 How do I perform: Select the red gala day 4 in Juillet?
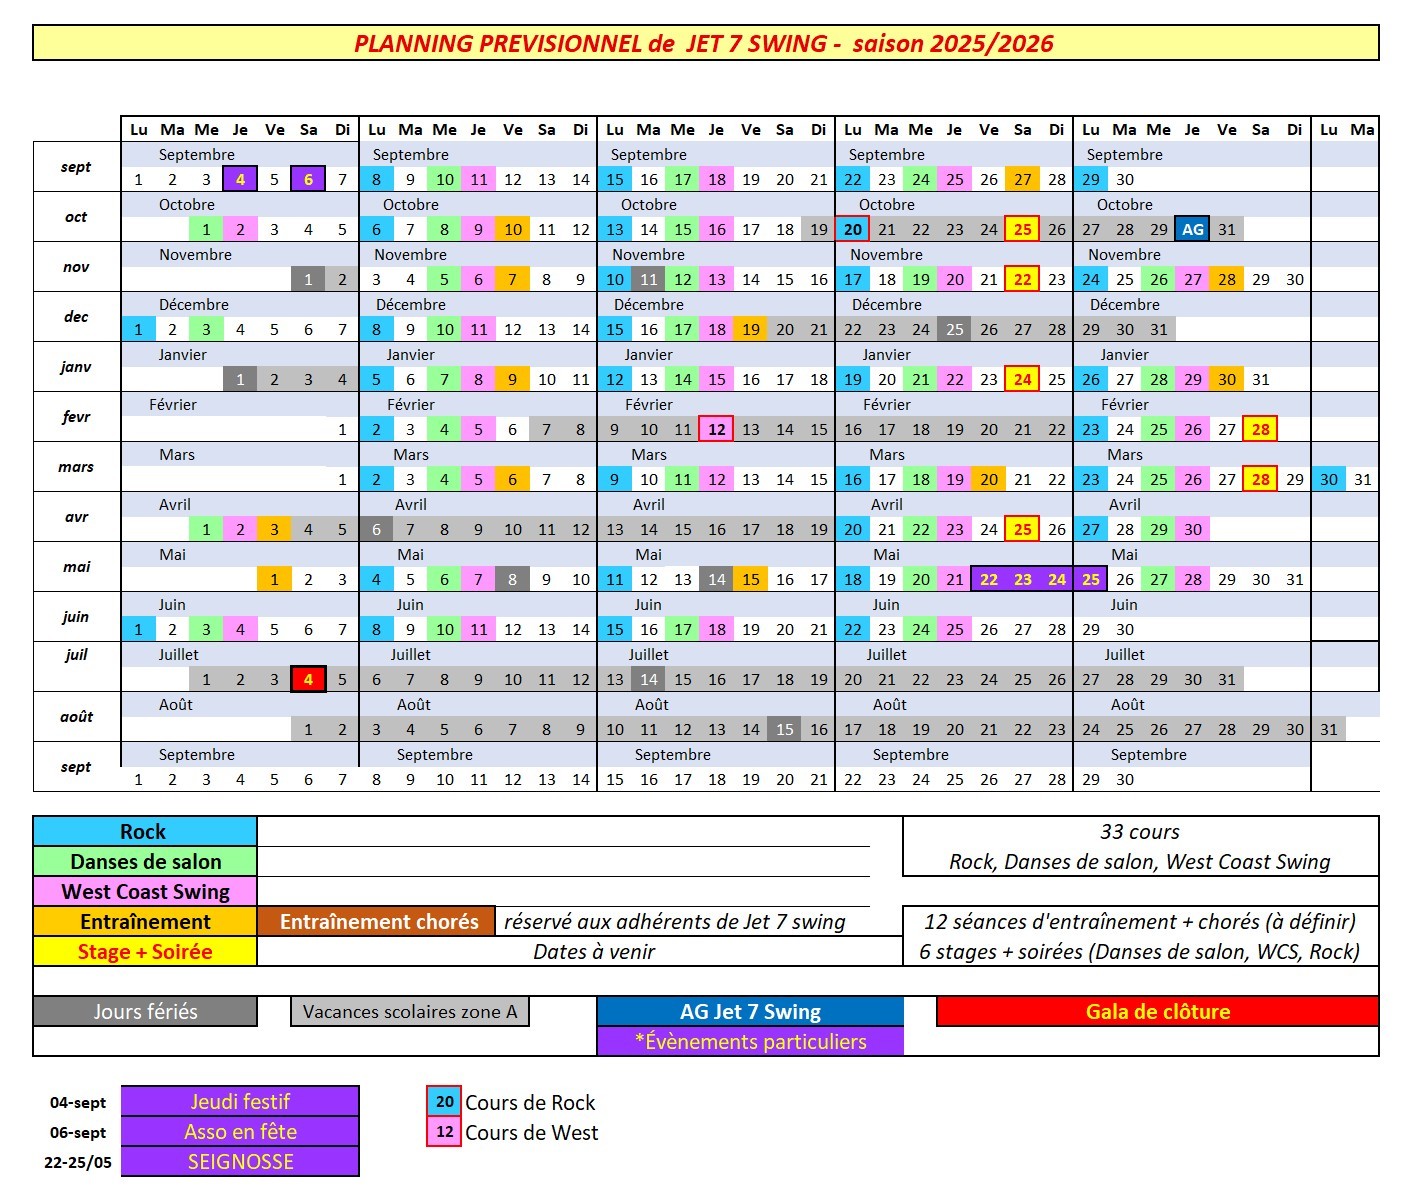click(308, 680)
